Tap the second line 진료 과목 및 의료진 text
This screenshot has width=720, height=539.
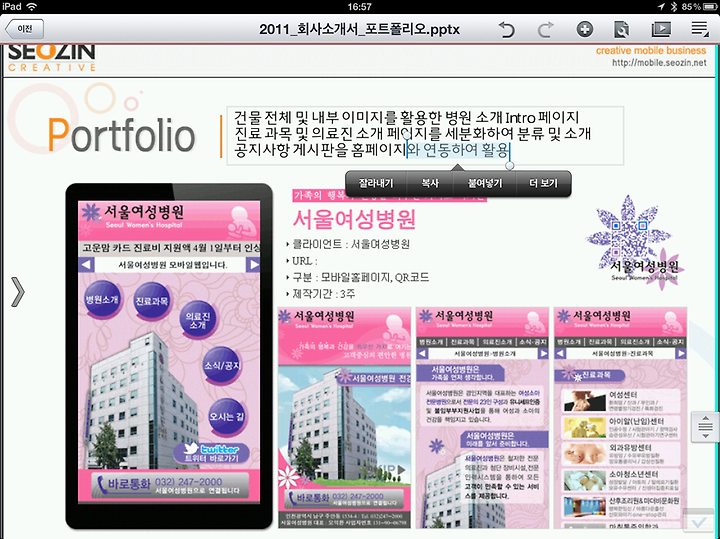[x=412, y=134]
